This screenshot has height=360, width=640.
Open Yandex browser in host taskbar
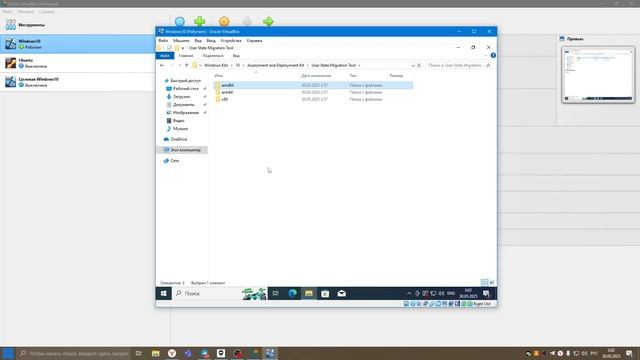(172, 353)
